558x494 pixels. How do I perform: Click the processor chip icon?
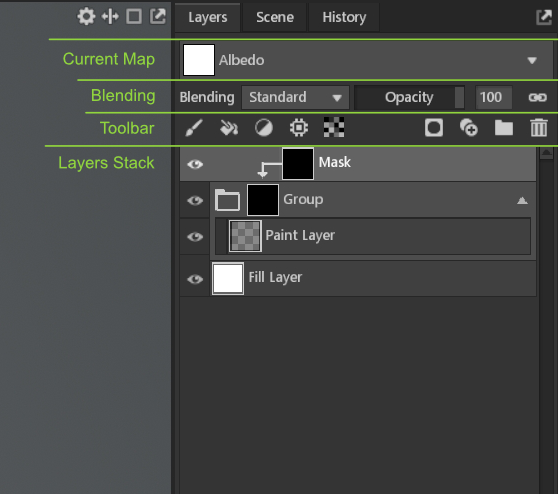point(299,128)
